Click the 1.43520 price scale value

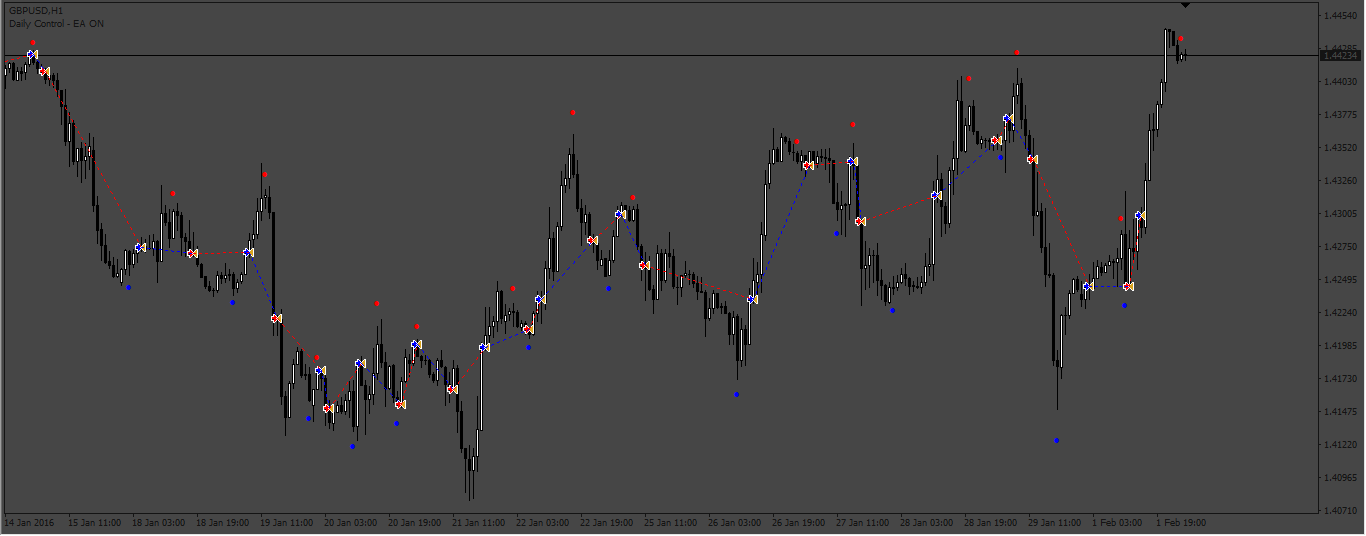click(x=1340, y=148)
